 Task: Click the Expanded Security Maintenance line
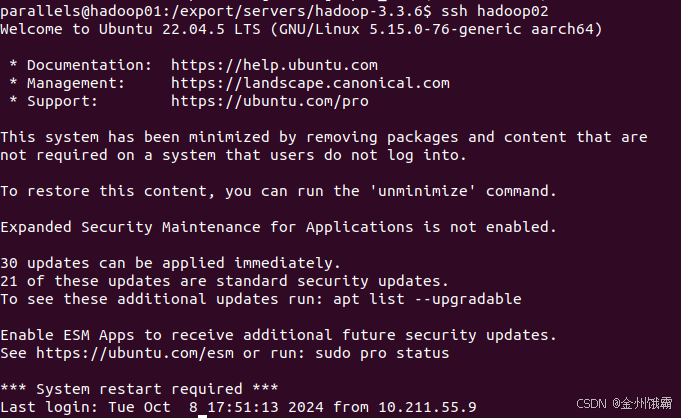coord(278,227)
